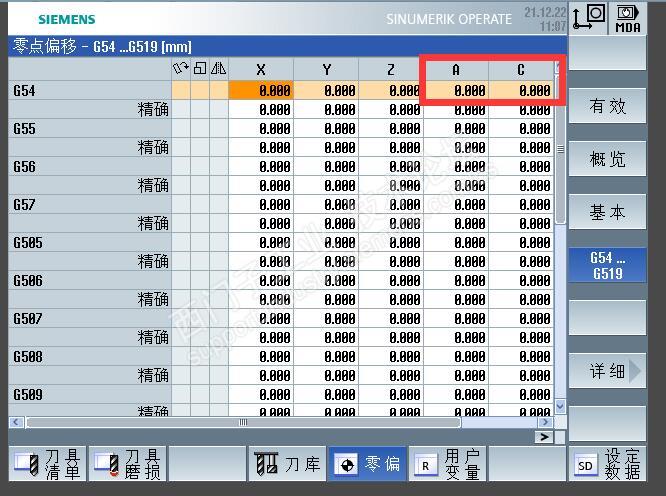666x496 pixels.
Task: Select the X column header
Action: click(x=261, y=70)
